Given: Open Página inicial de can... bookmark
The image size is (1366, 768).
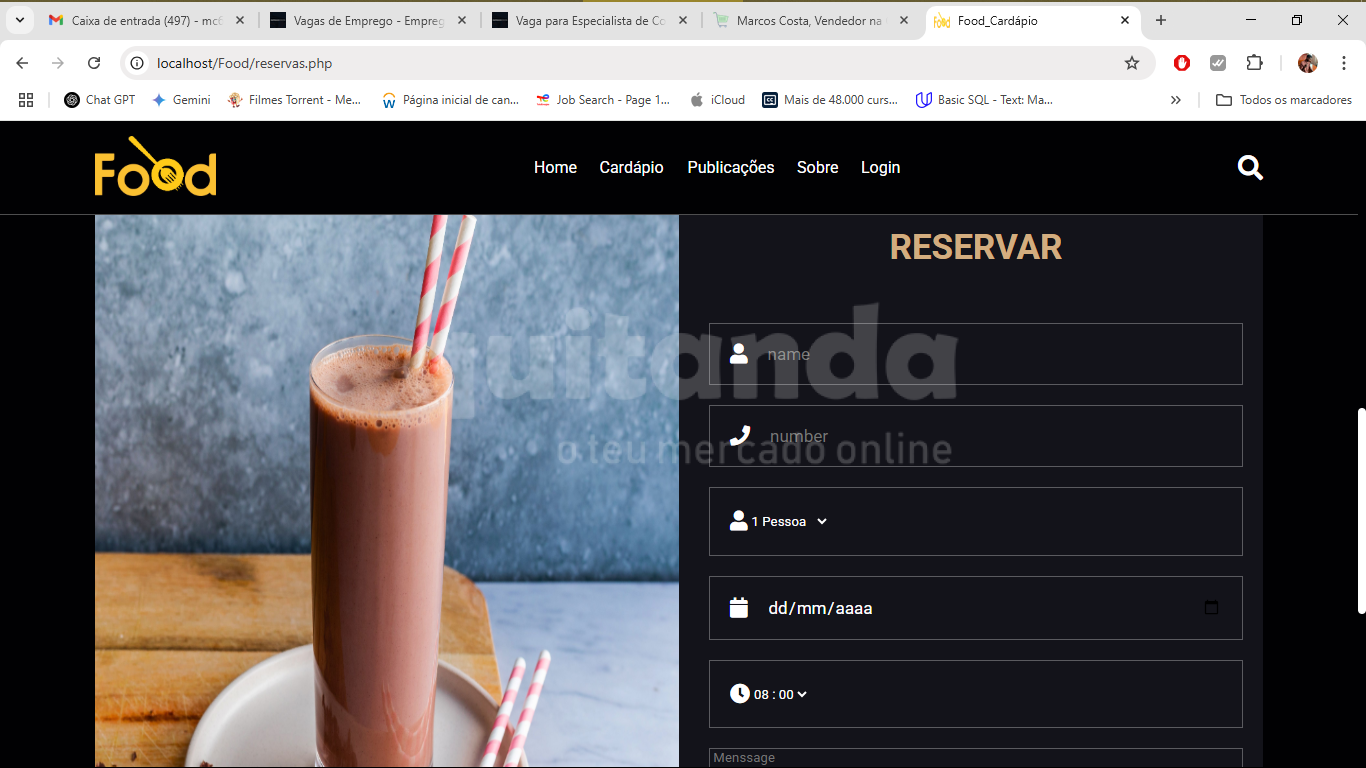Looking at the screenshot, I should pos(450,100).
